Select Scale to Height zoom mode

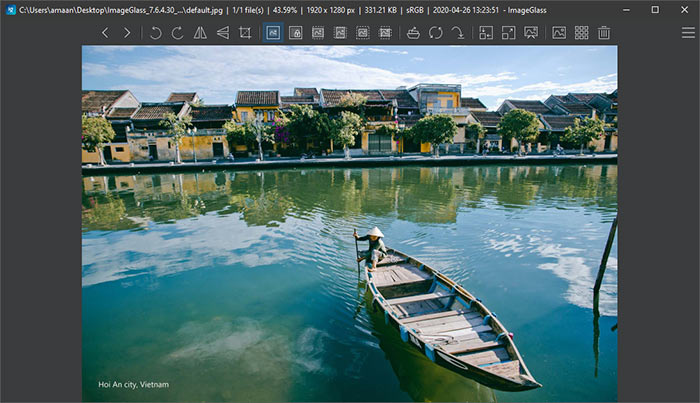click(340, 33)
